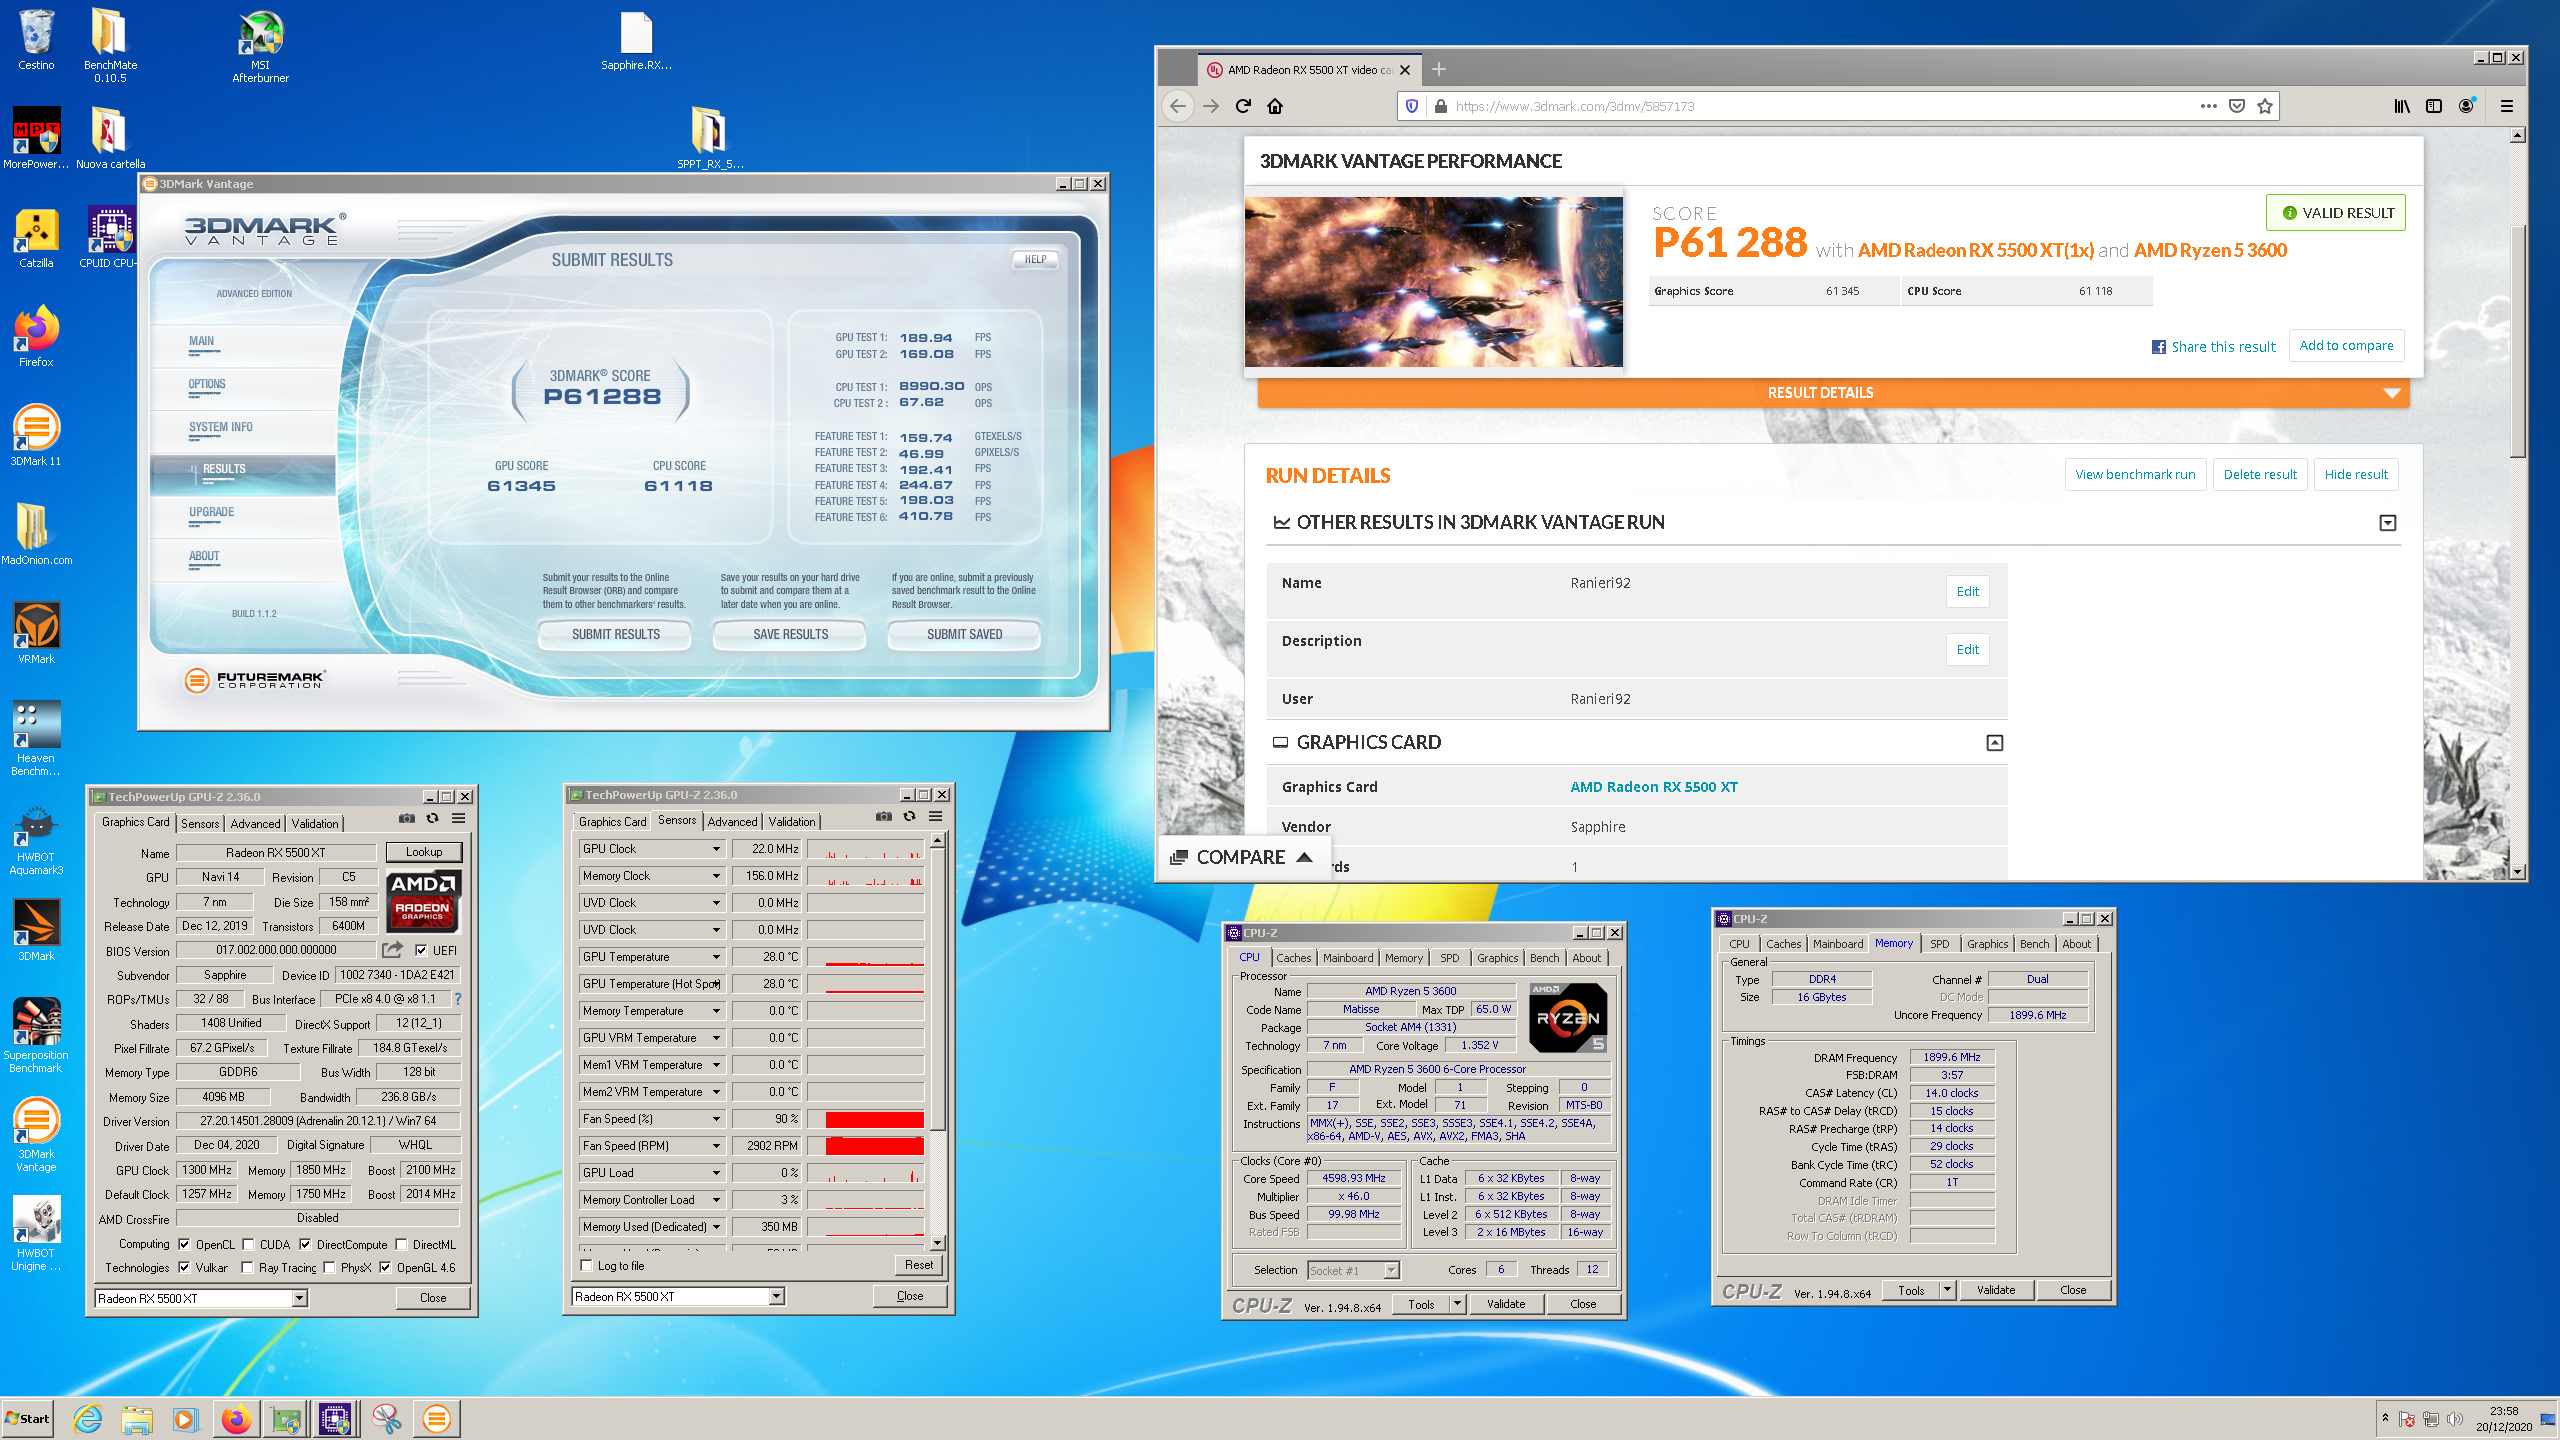2560x1440 pixels.
Task: Reload the page in Firefox
Action: click(1243, 106)
